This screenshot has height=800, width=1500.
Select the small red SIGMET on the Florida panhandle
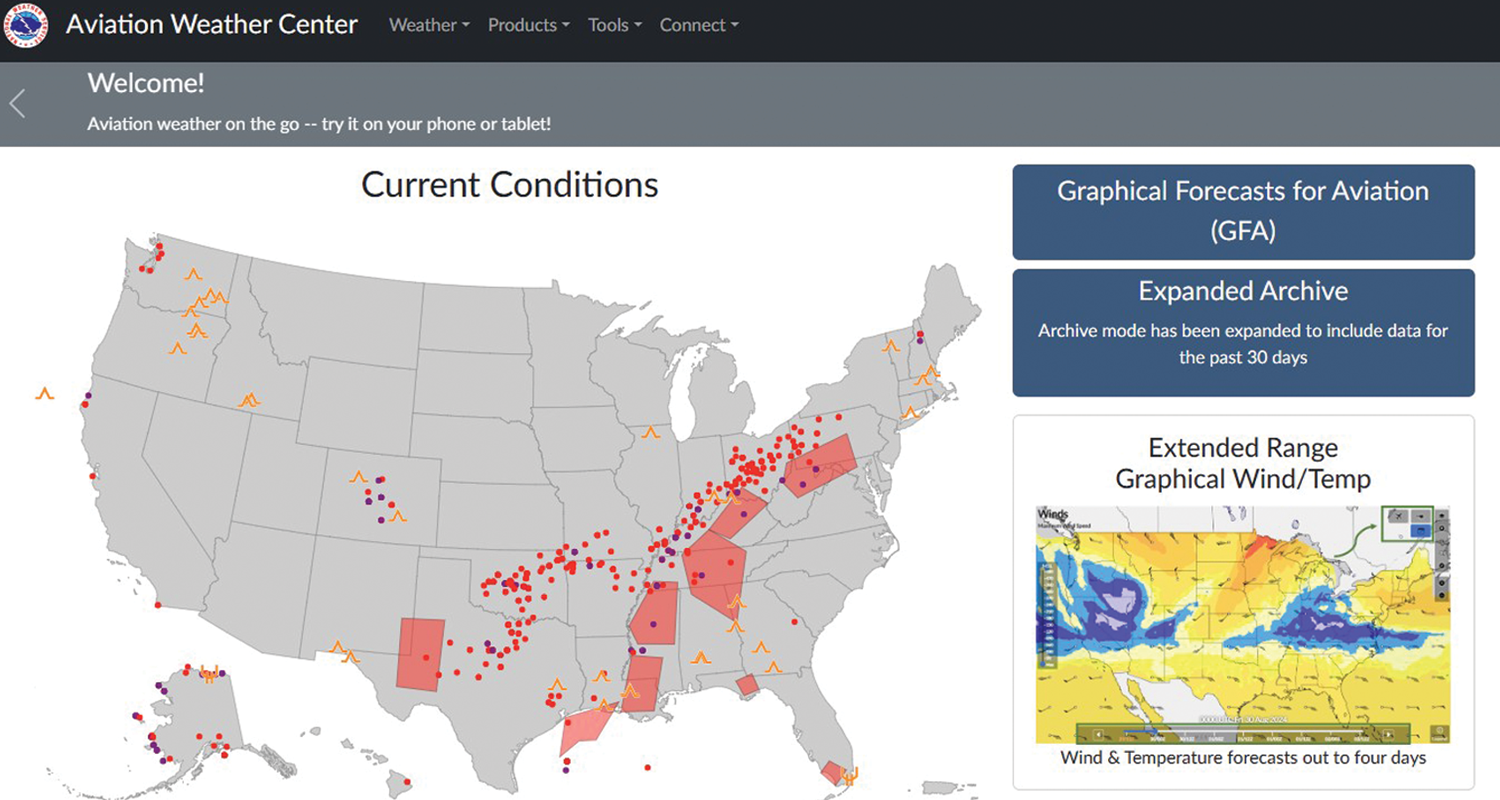click(x=747, y=685)
